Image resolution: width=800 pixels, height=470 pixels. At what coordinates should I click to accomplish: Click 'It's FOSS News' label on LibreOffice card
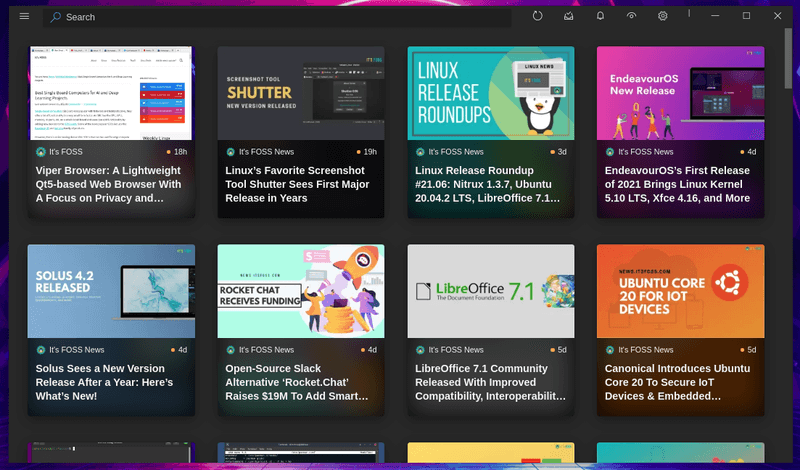point(456,350)
